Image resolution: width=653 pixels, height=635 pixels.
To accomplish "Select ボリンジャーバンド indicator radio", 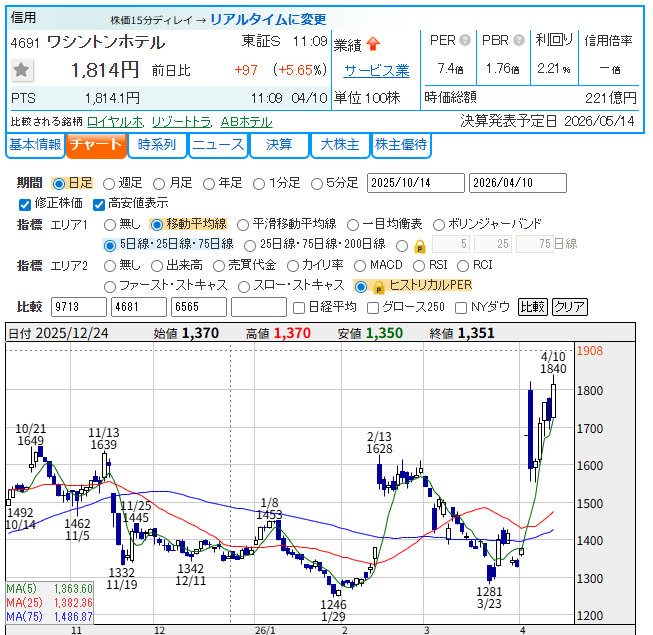I will pyautogui.click(x=439, y=225).
